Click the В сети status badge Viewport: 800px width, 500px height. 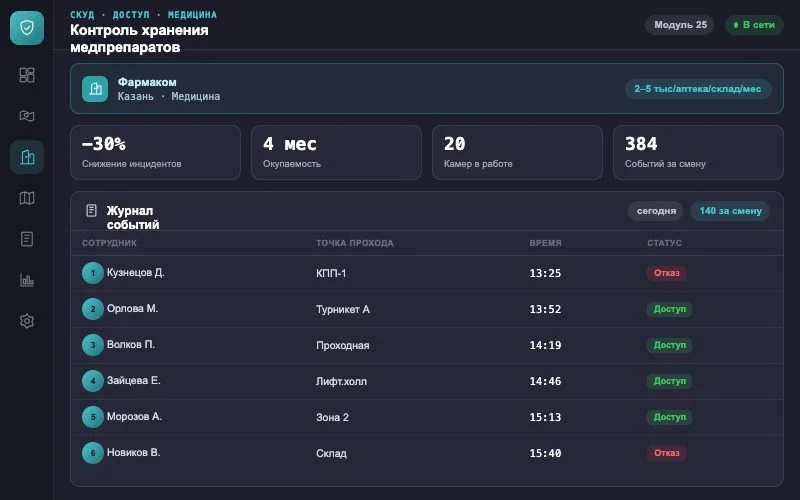coord(754,24)
